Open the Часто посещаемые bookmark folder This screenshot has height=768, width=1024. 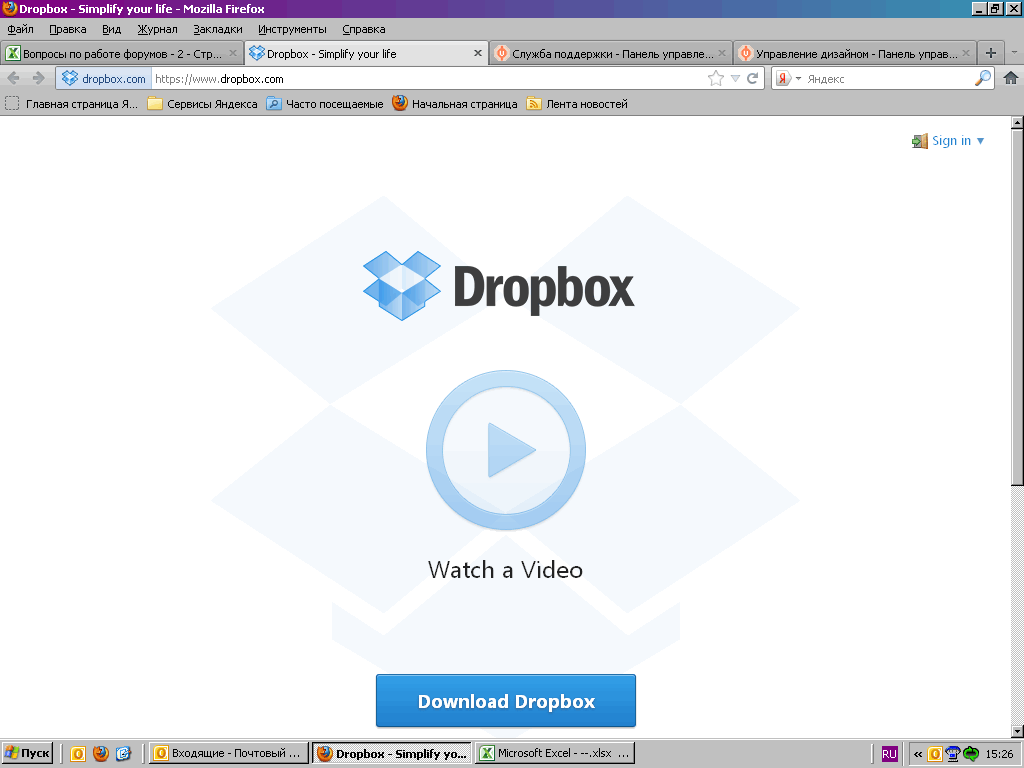click(x=325, y=104)
